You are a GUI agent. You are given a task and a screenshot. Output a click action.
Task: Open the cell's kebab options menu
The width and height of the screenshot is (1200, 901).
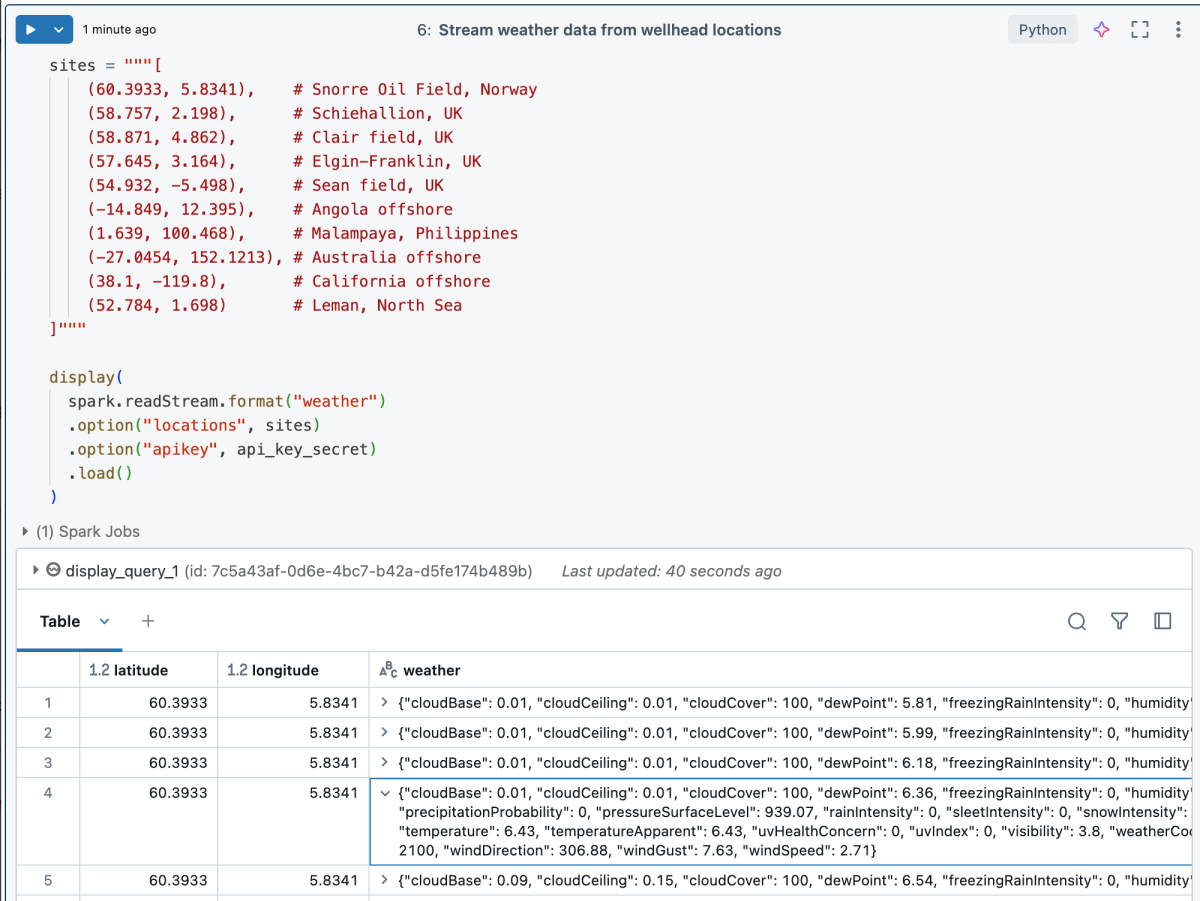(1178, 30)
